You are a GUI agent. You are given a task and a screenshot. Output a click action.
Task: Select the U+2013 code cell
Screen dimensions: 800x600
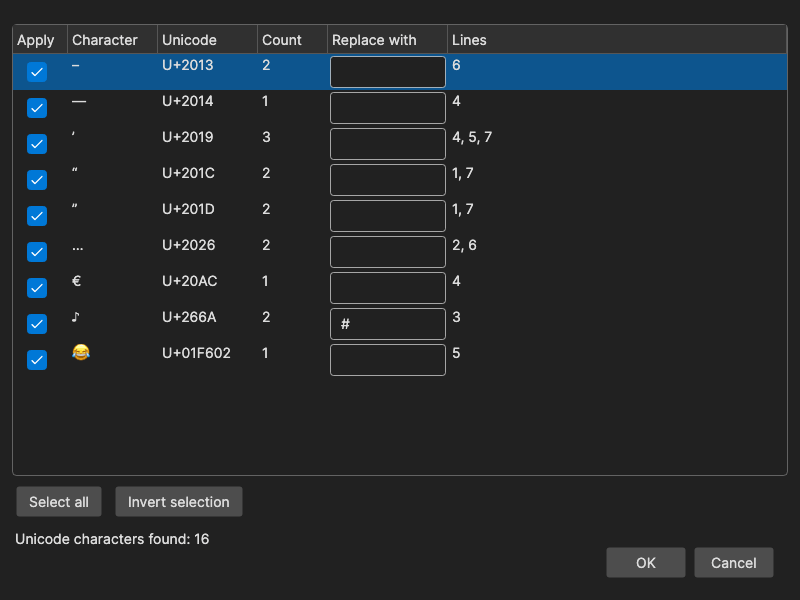(x=188, y=65)
